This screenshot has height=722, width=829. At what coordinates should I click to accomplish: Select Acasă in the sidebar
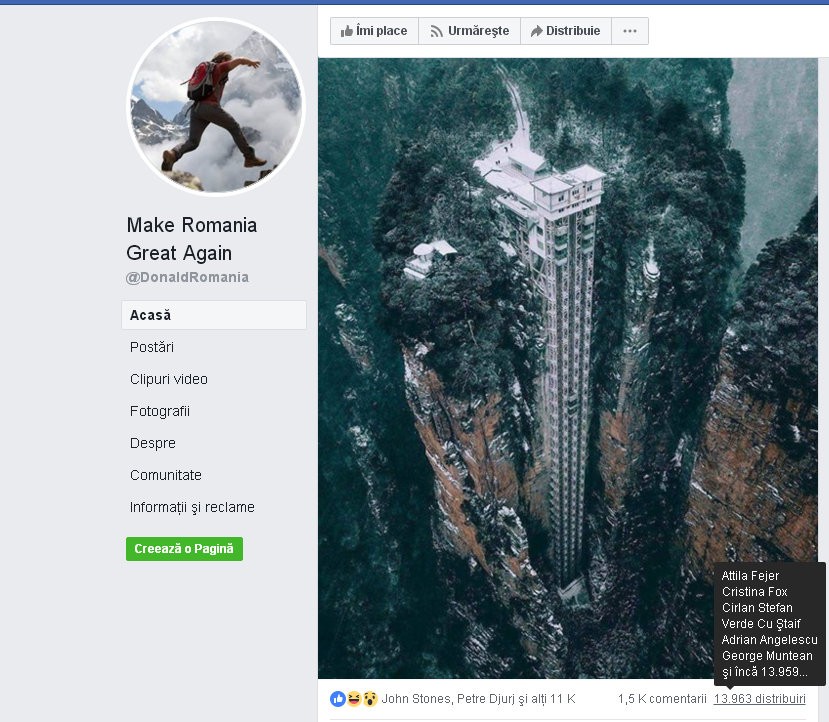(x=151, y=315)
